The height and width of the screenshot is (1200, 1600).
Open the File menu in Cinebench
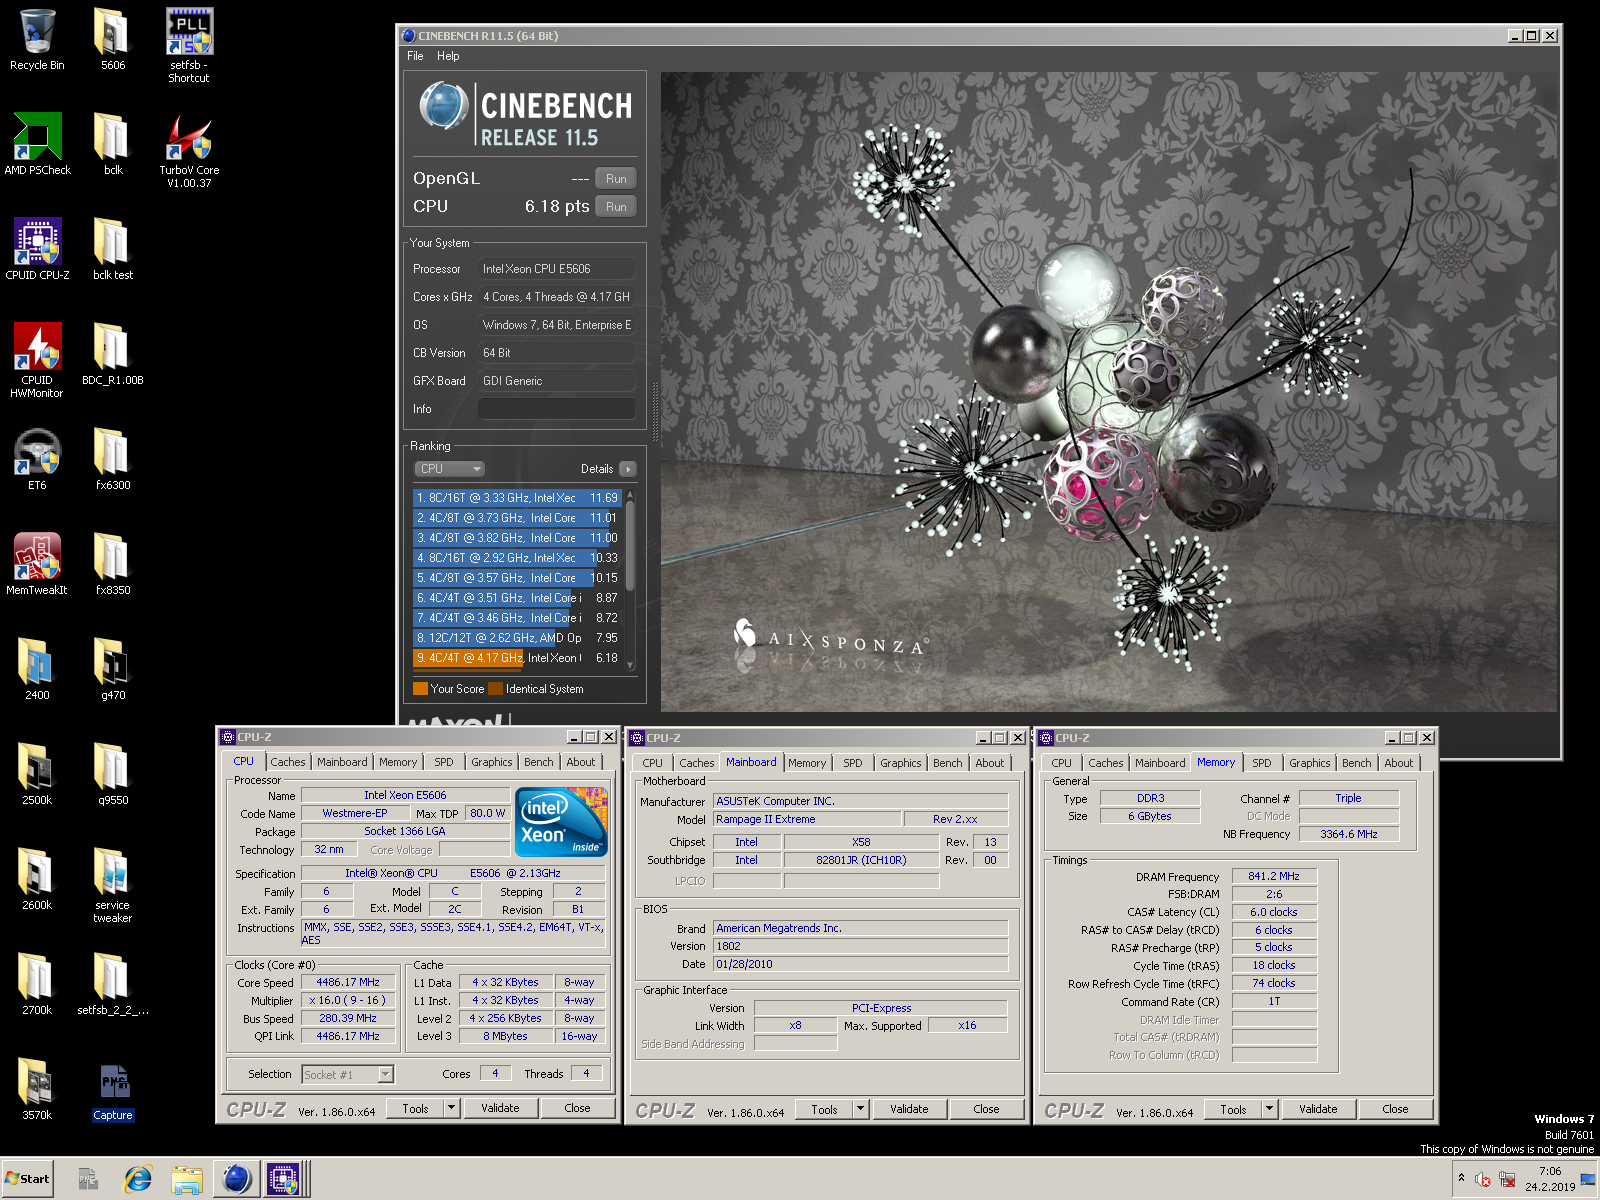(x=415, y=56)
